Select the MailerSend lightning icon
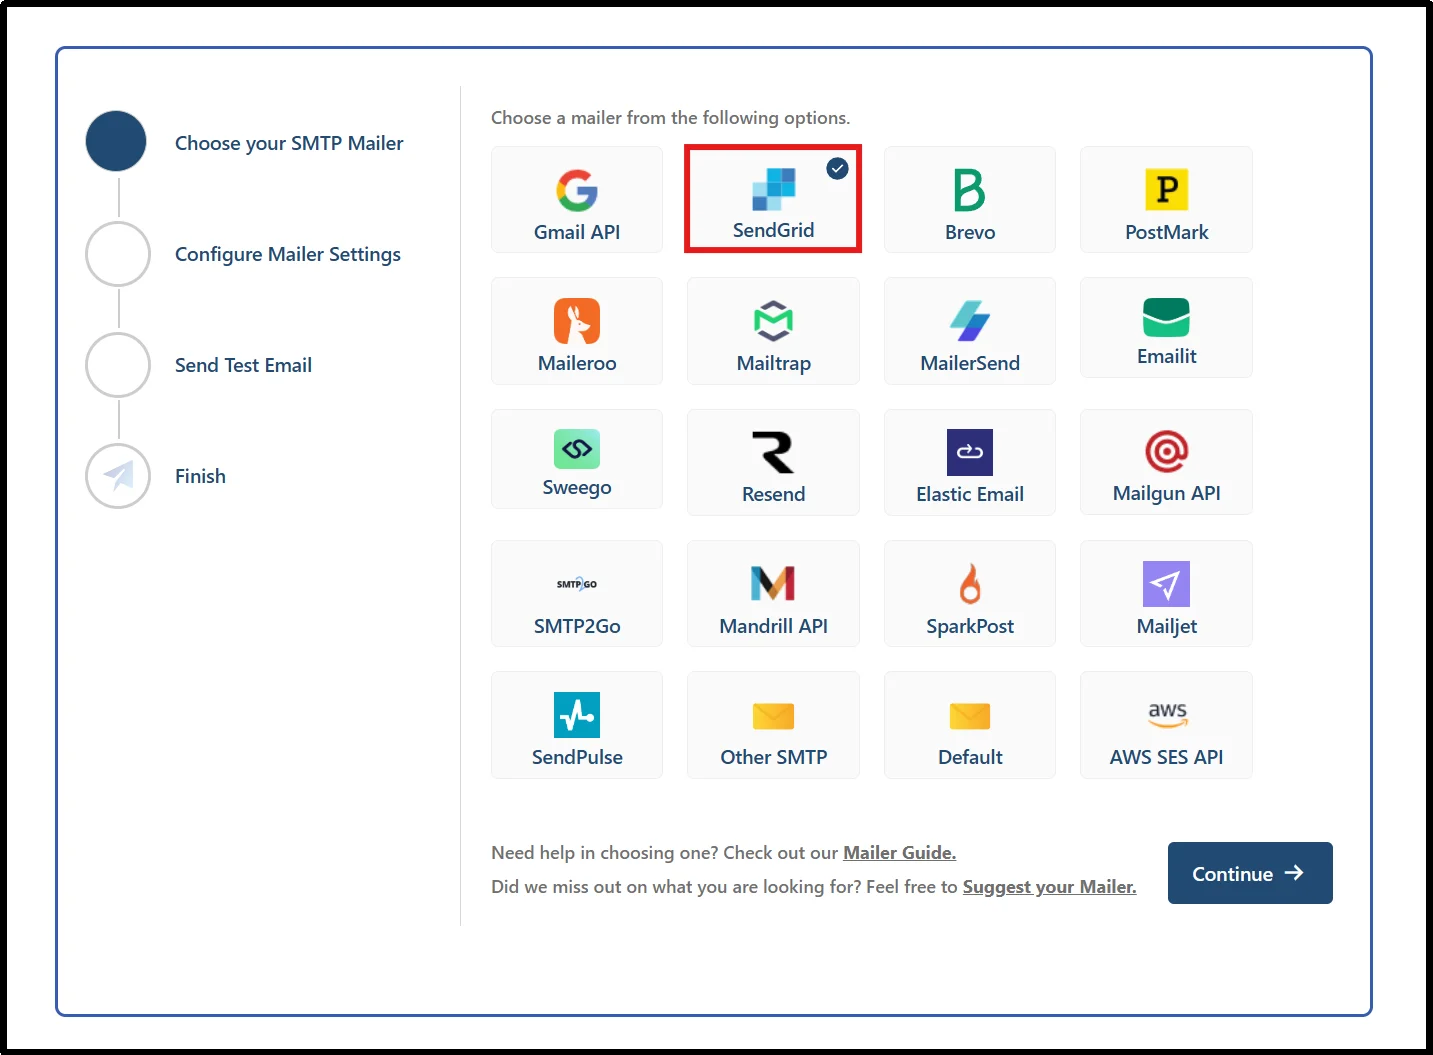This screenshot has width=1433, height=1055. (970, 321)
